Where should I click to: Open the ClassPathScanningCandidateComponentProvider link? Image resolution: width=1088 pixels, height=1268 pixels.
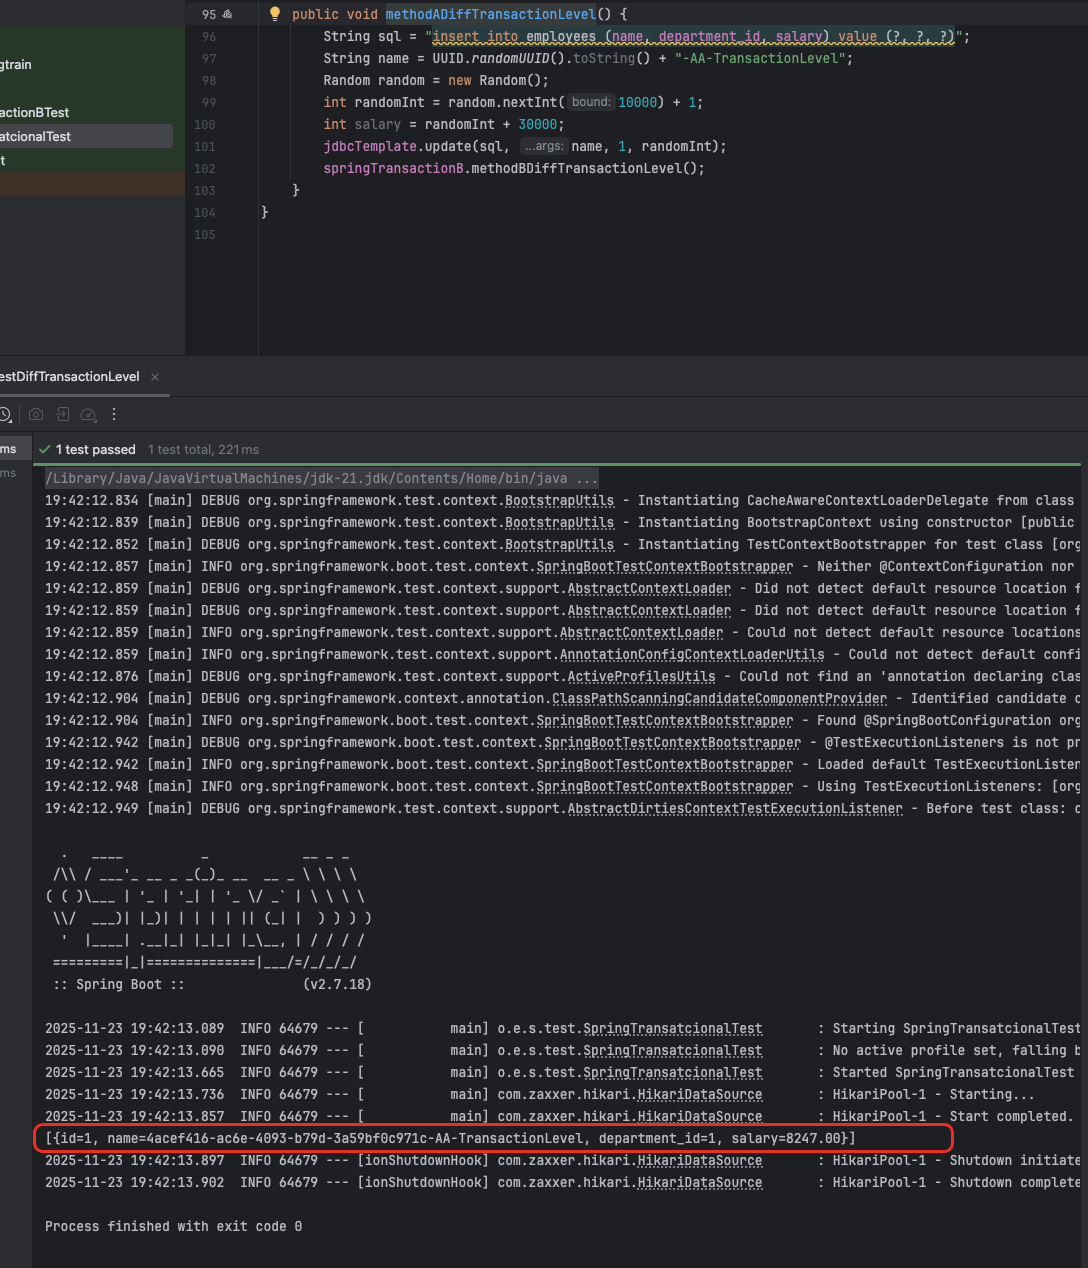click(x=719, y=698)
